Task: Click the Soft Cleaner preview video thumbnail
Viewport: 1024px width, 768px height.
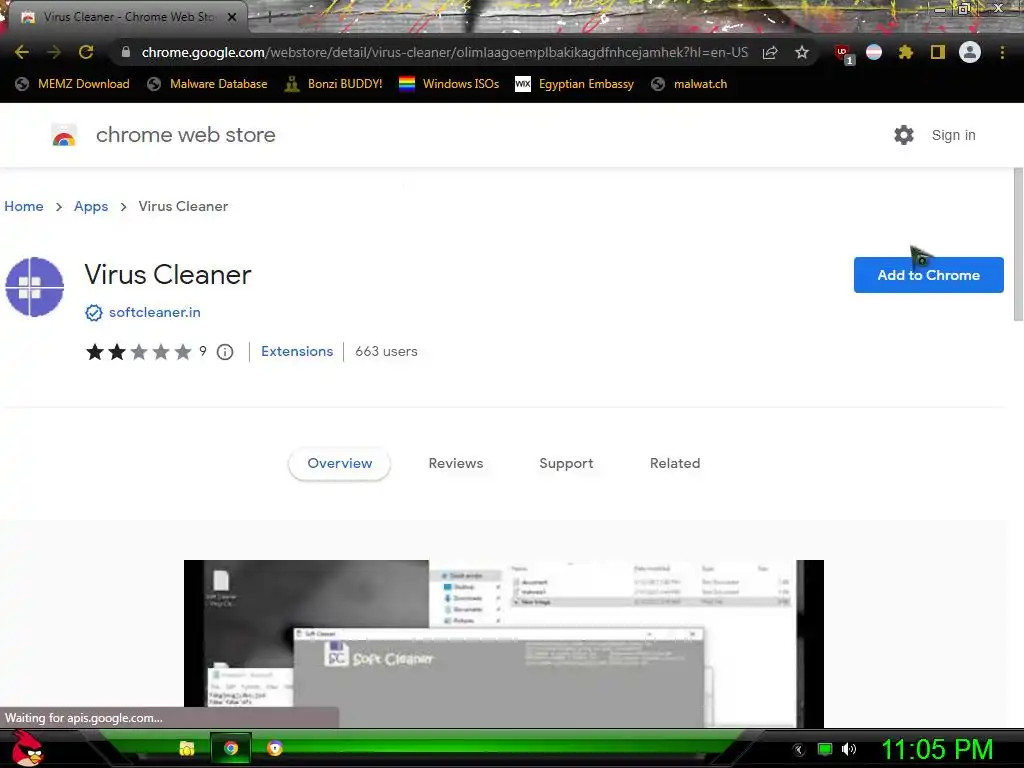Action: click(x=504, y=643)
